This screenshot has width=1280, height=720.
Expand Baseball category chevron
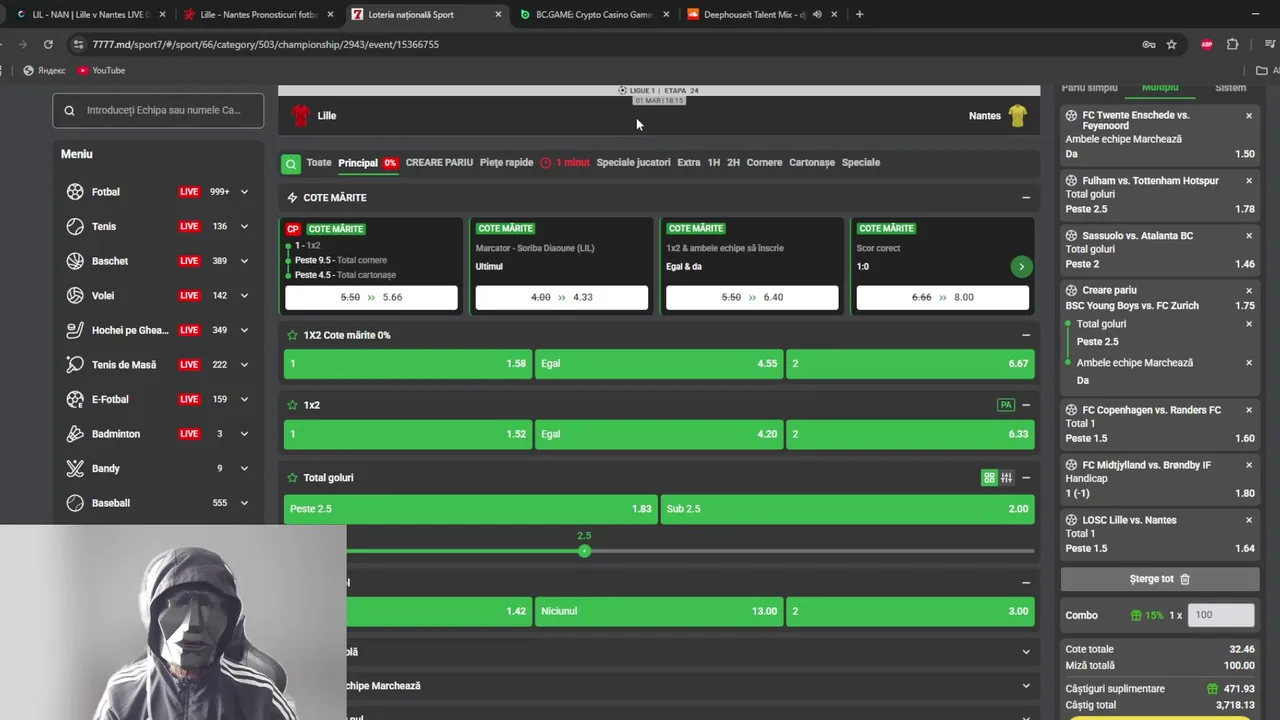[x=244, y=503]
